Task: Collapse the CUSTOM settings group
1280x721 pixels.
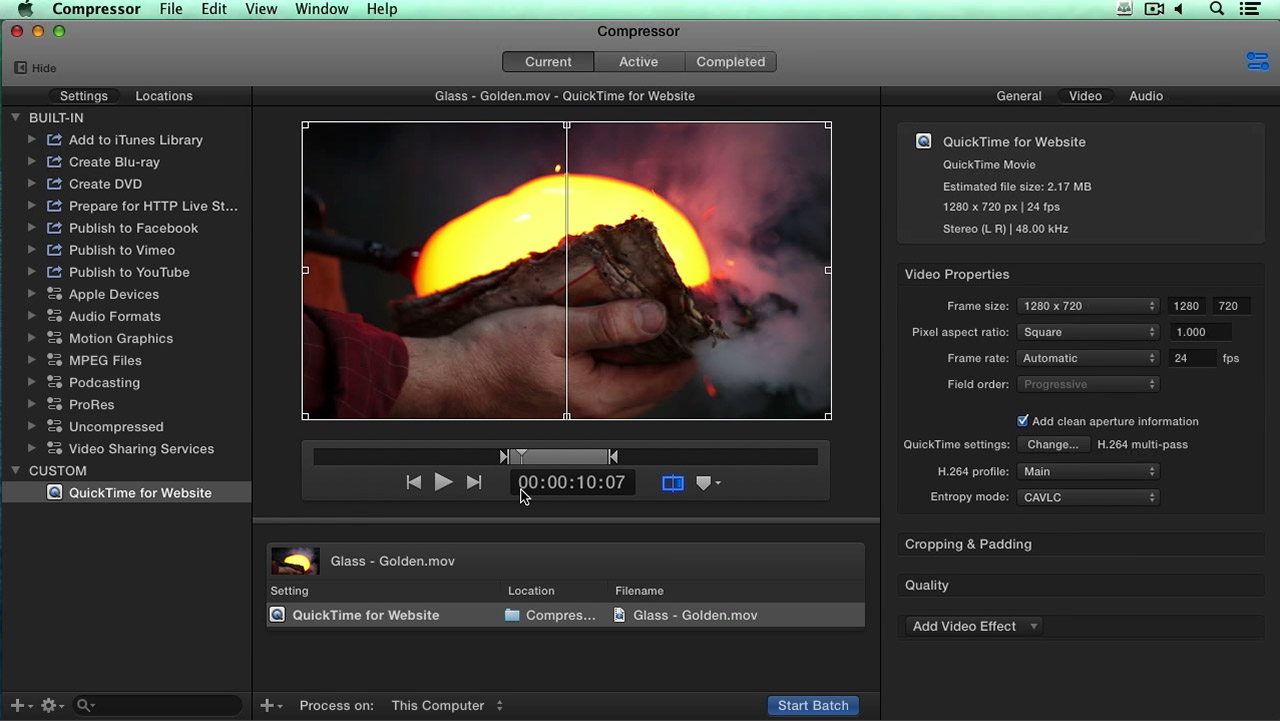Action: point(16,470)
